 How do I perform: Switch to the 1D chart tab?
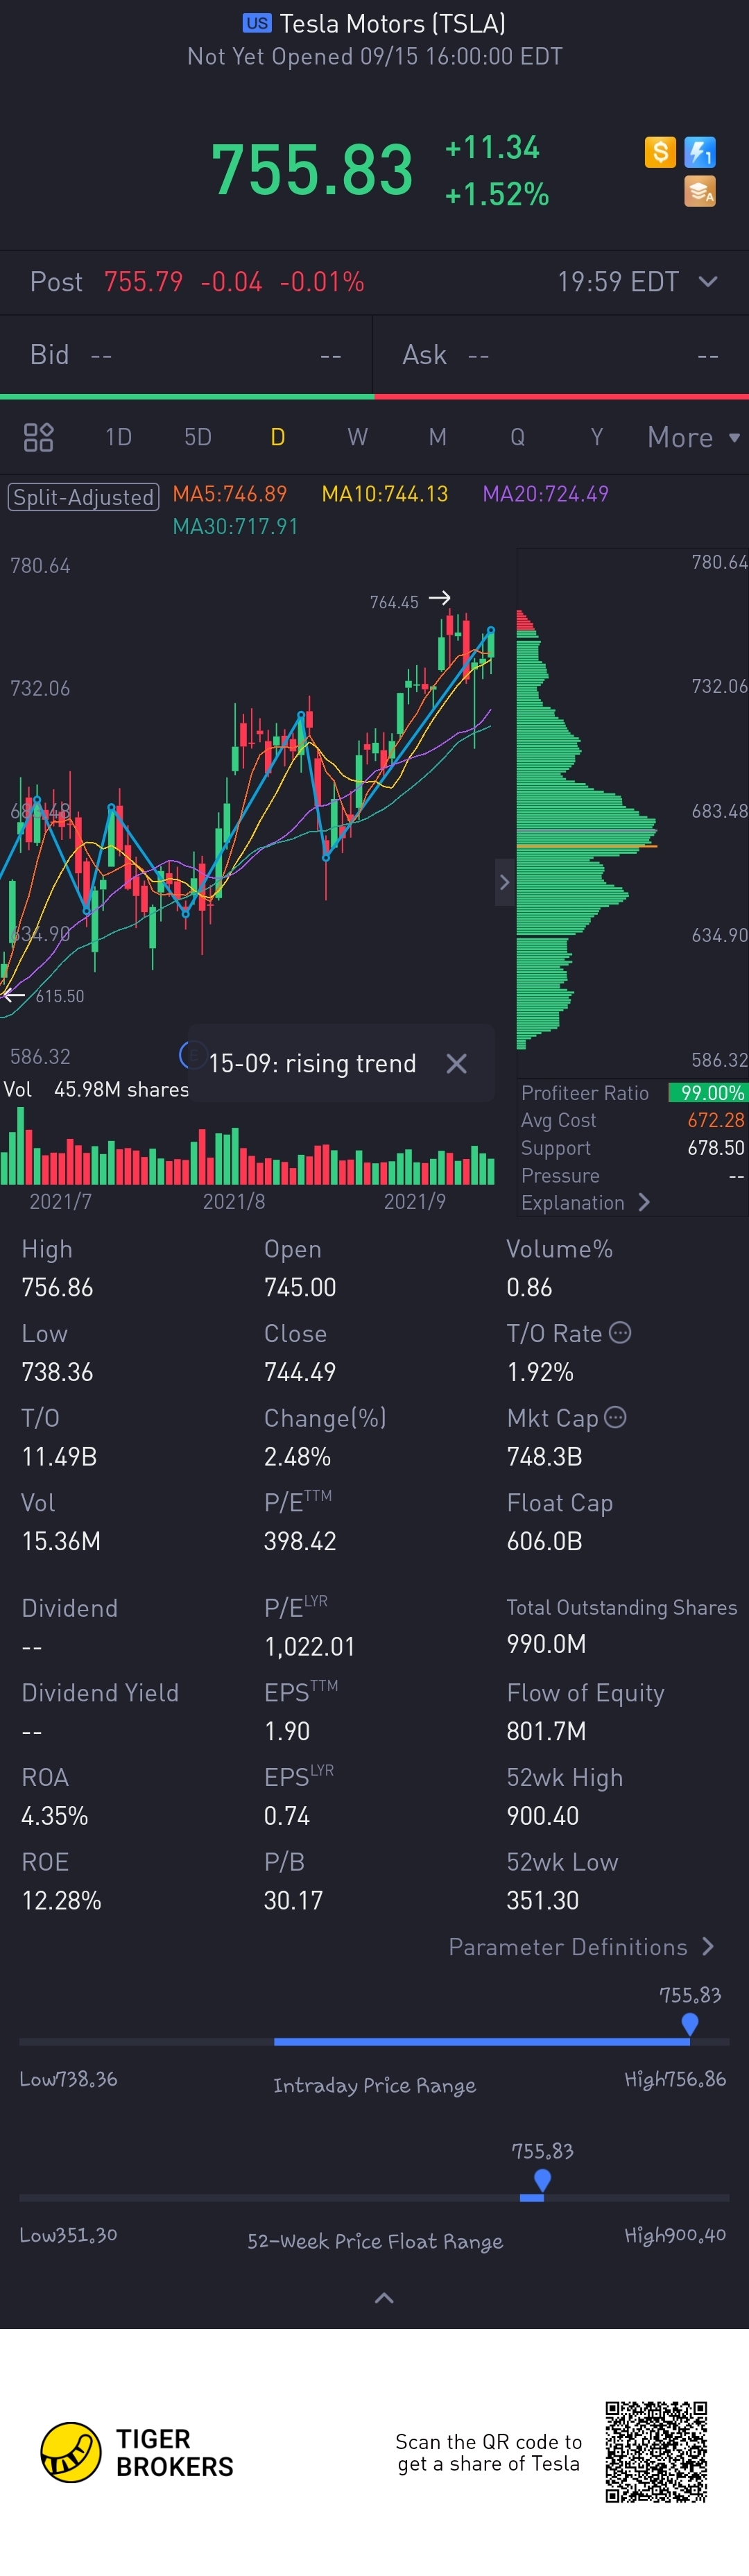[x=118, y=437]
